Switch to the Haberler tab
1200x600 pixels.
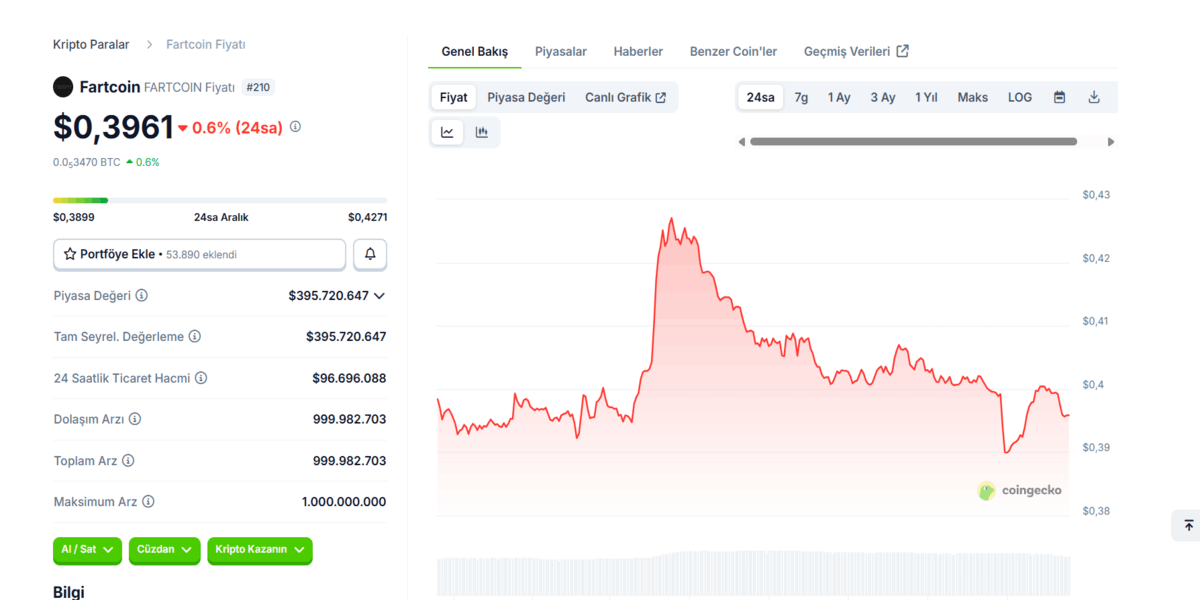(x=638, y=51)
